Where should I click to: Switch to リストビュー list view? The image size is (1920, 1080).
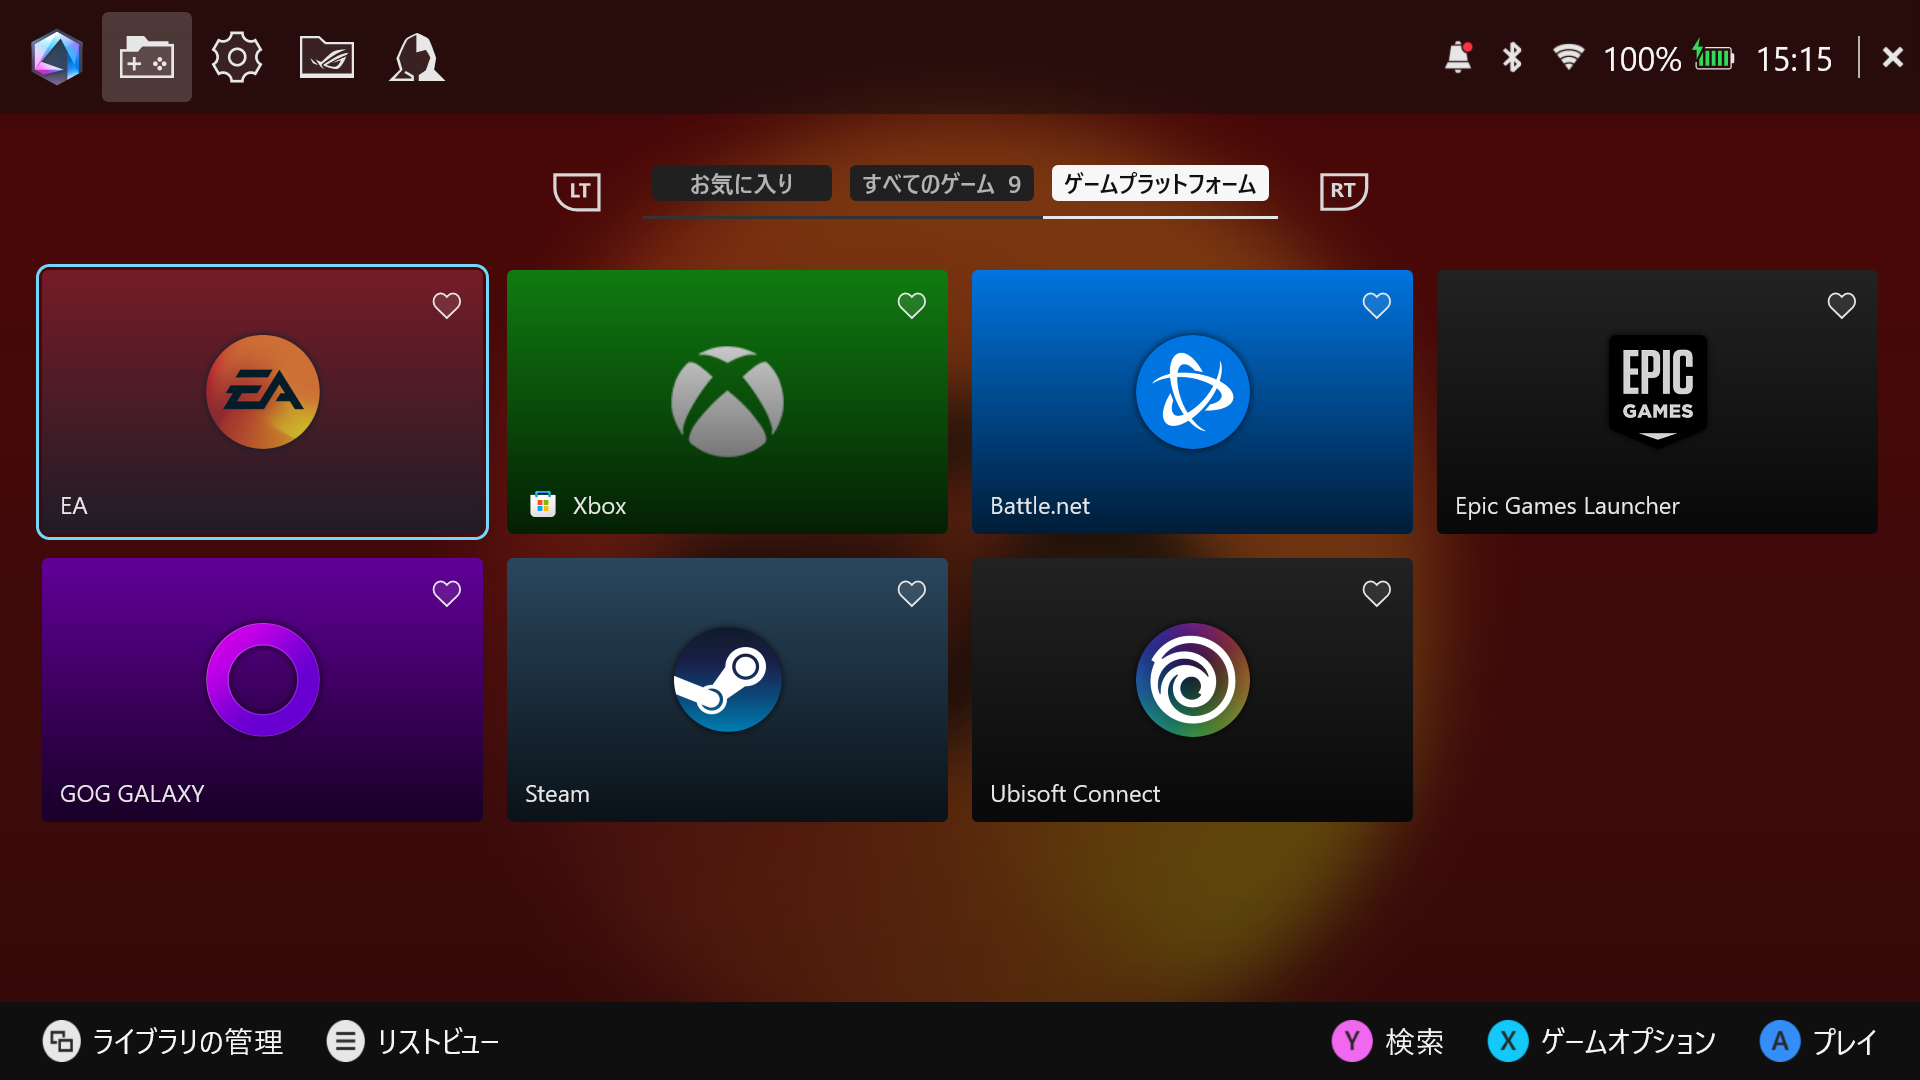[413, 1041]
